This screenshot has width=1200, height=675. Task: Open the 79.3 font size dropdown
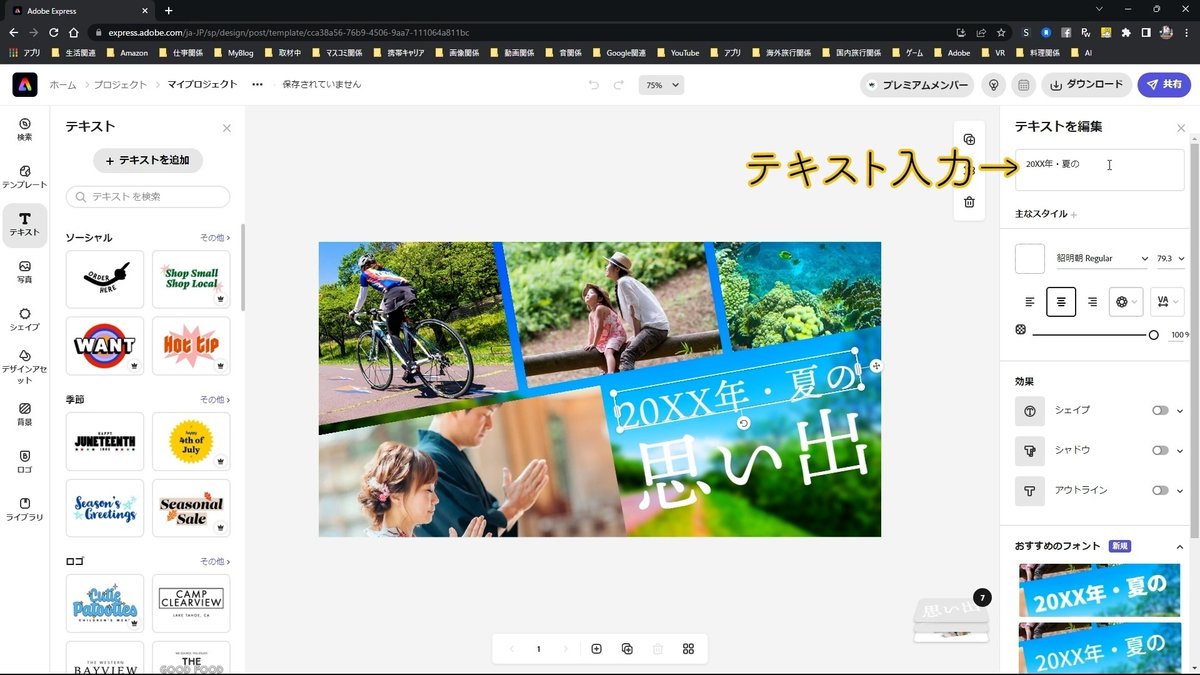[x=1170, y=258]
